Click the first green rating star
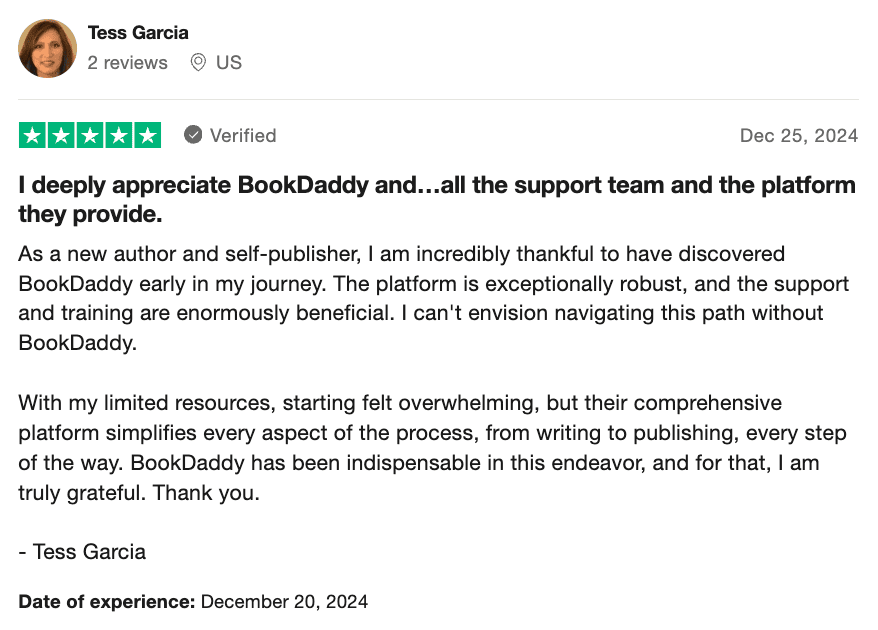Image resolution: width=878 pixels, height=630 pixels. pyautogui.click(x=32, y=135)
